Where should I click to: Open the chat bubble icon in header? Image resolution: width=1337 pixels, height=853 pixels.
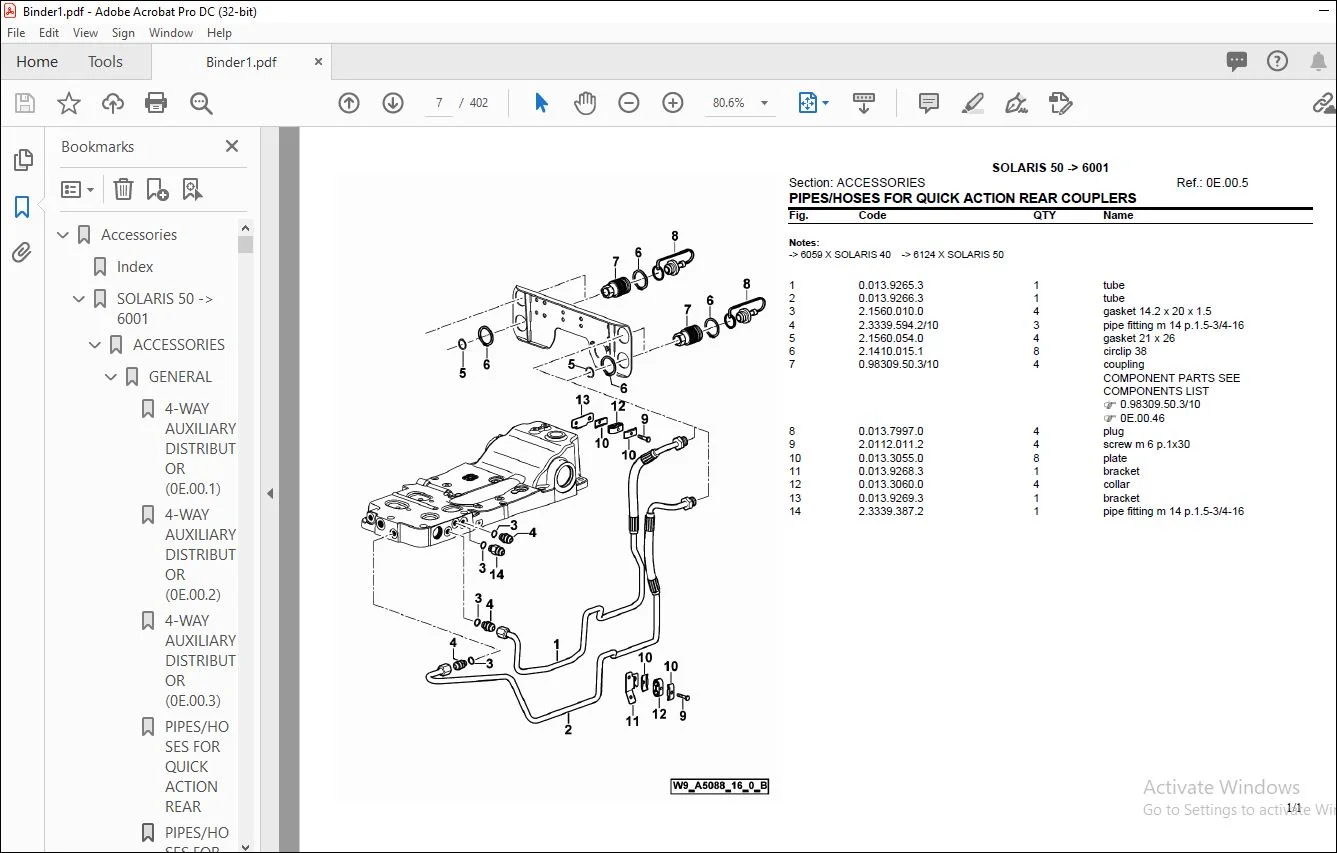coord(1237,62)
